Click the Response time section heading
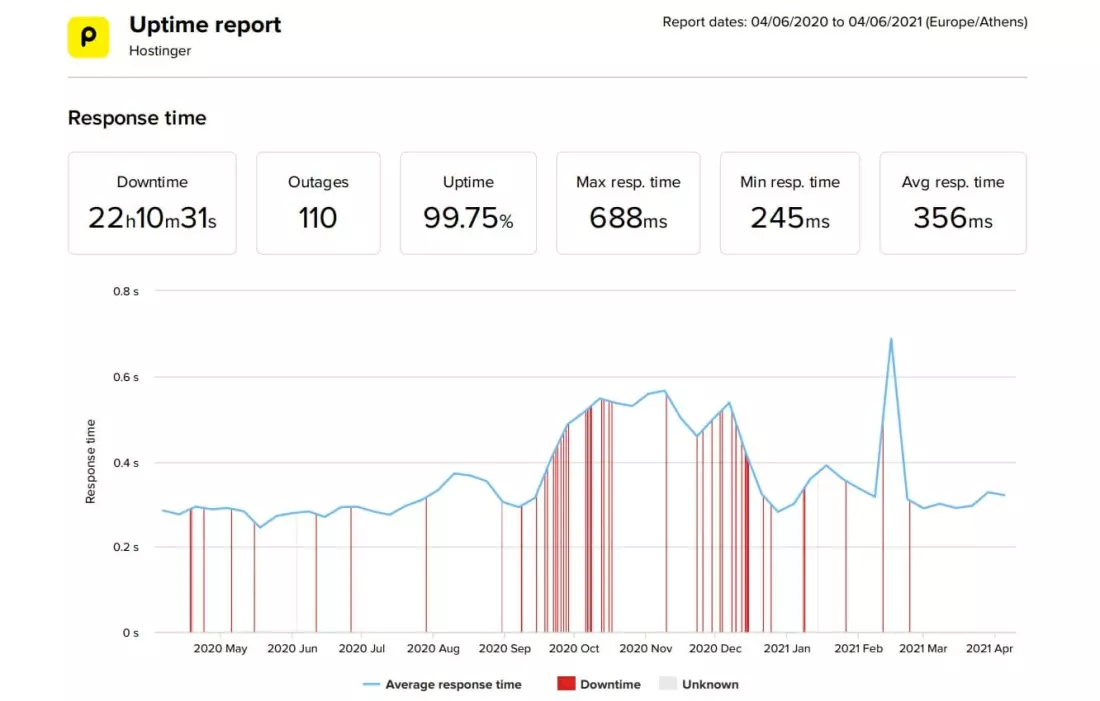The height and width of the screenshot is (701, 1100). pos(137,118)
